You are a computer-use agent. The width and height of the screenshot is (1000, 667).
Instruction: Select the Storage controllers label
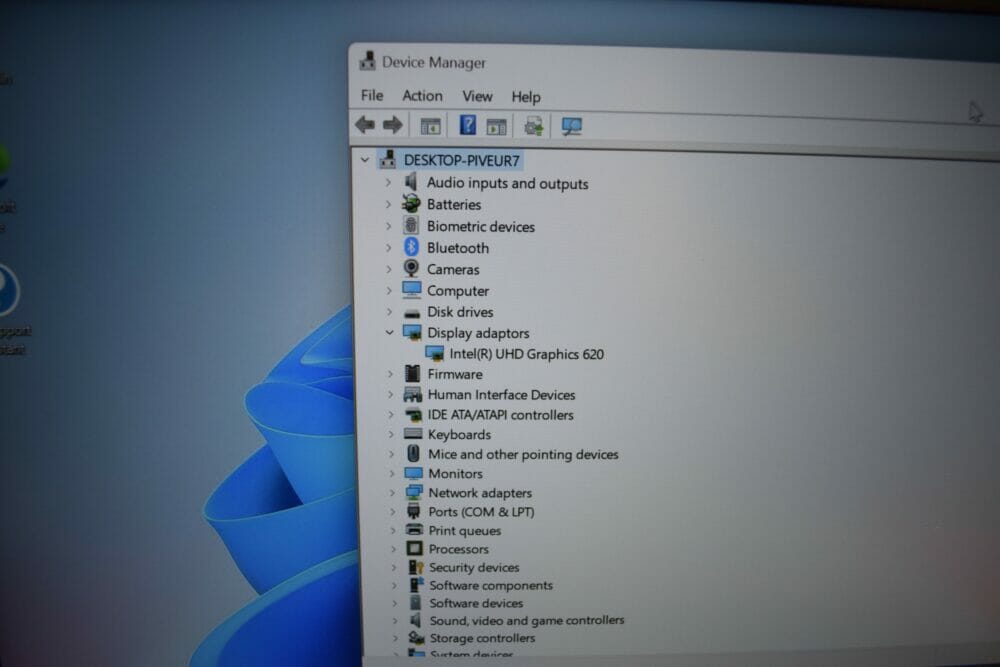point(482,638)
